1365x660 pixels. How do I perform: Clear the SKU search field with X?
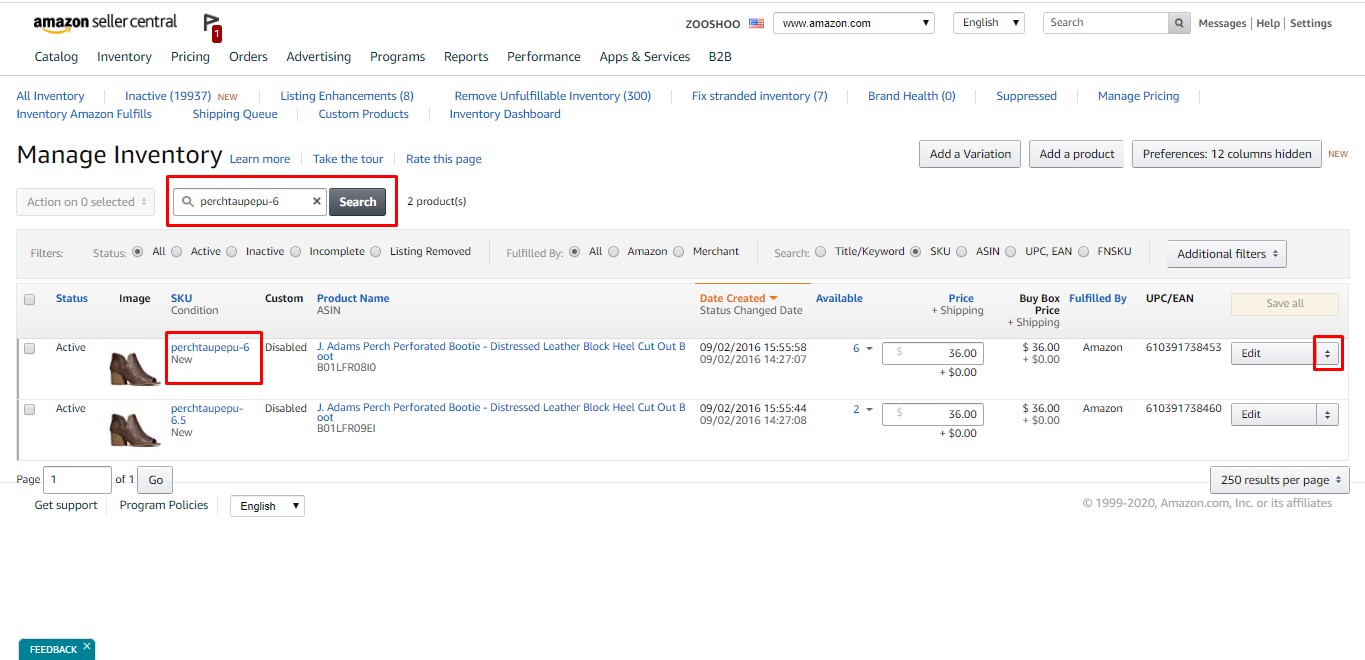pos(316,202)
